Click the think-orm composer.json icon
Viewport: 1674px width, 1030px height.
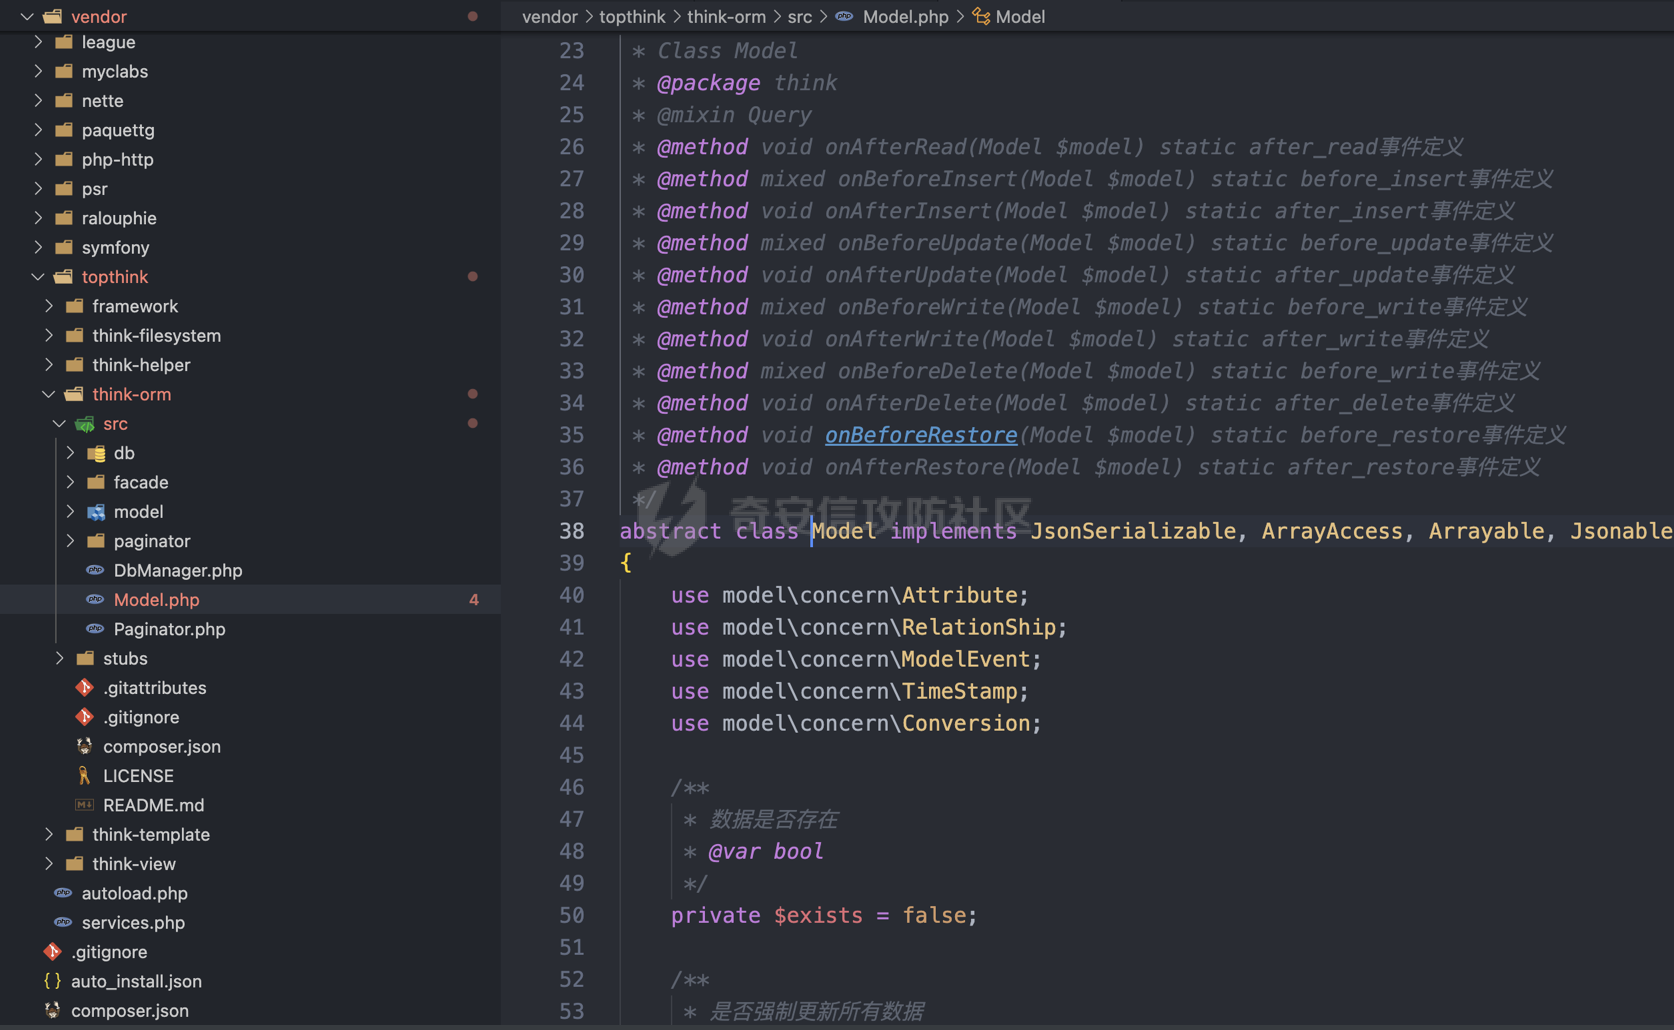click(x=85, y=746)
